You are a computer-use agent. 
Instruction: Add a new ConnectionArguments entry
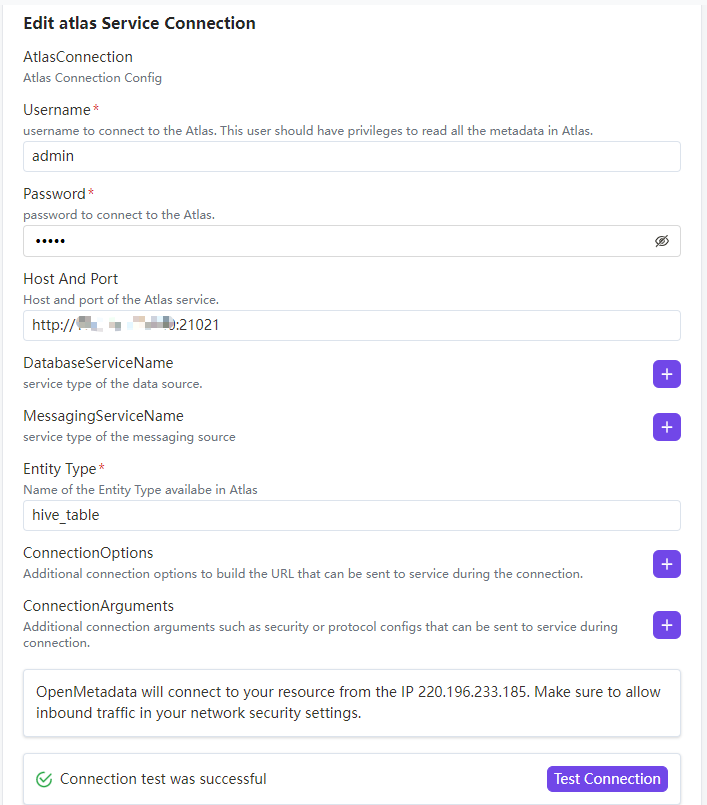[666, 625]
